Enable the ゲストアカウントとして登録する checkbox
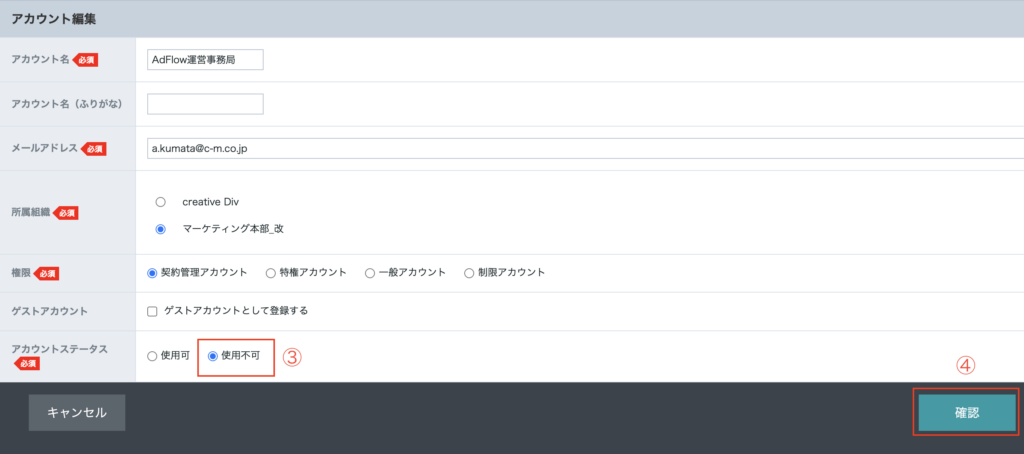 click(153, 311)
